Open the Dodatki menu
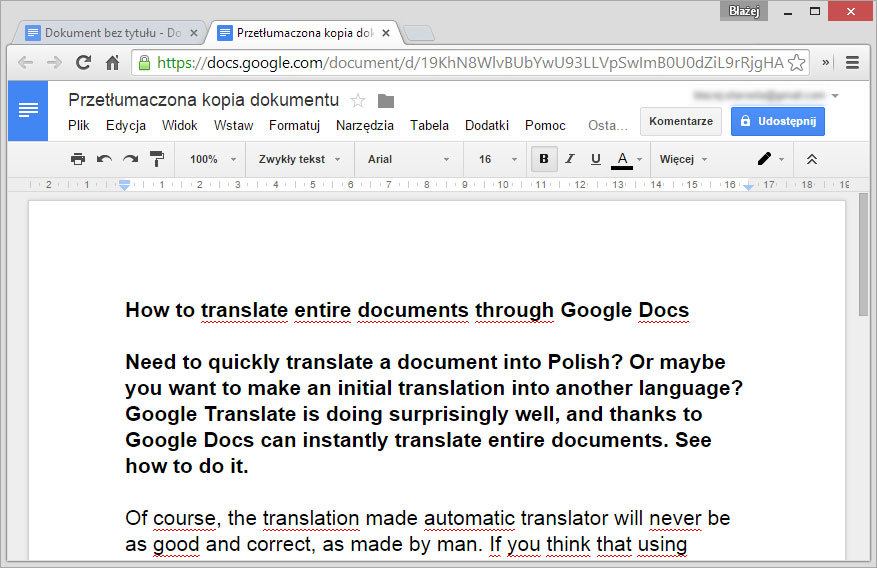This screenshot has width=877, height=568. pos(487,126)
